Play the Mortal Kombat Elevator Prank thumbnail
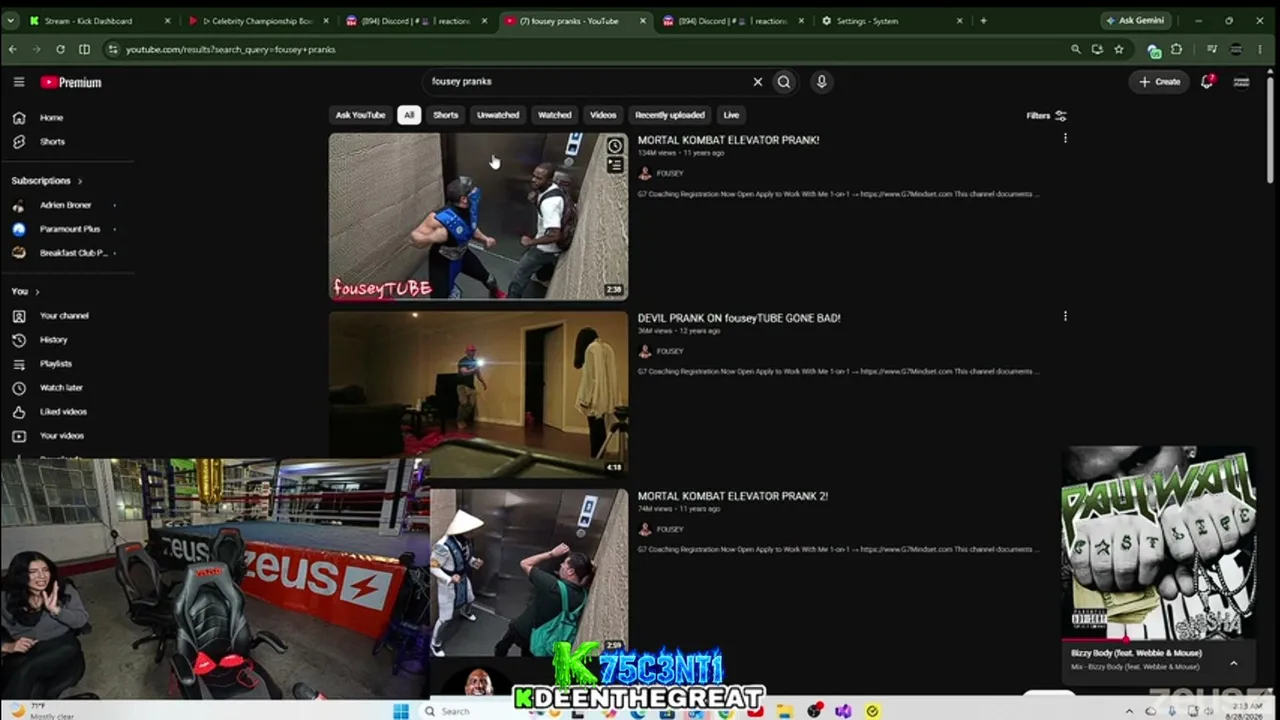Screen dimensions: 1280x720 478,216
